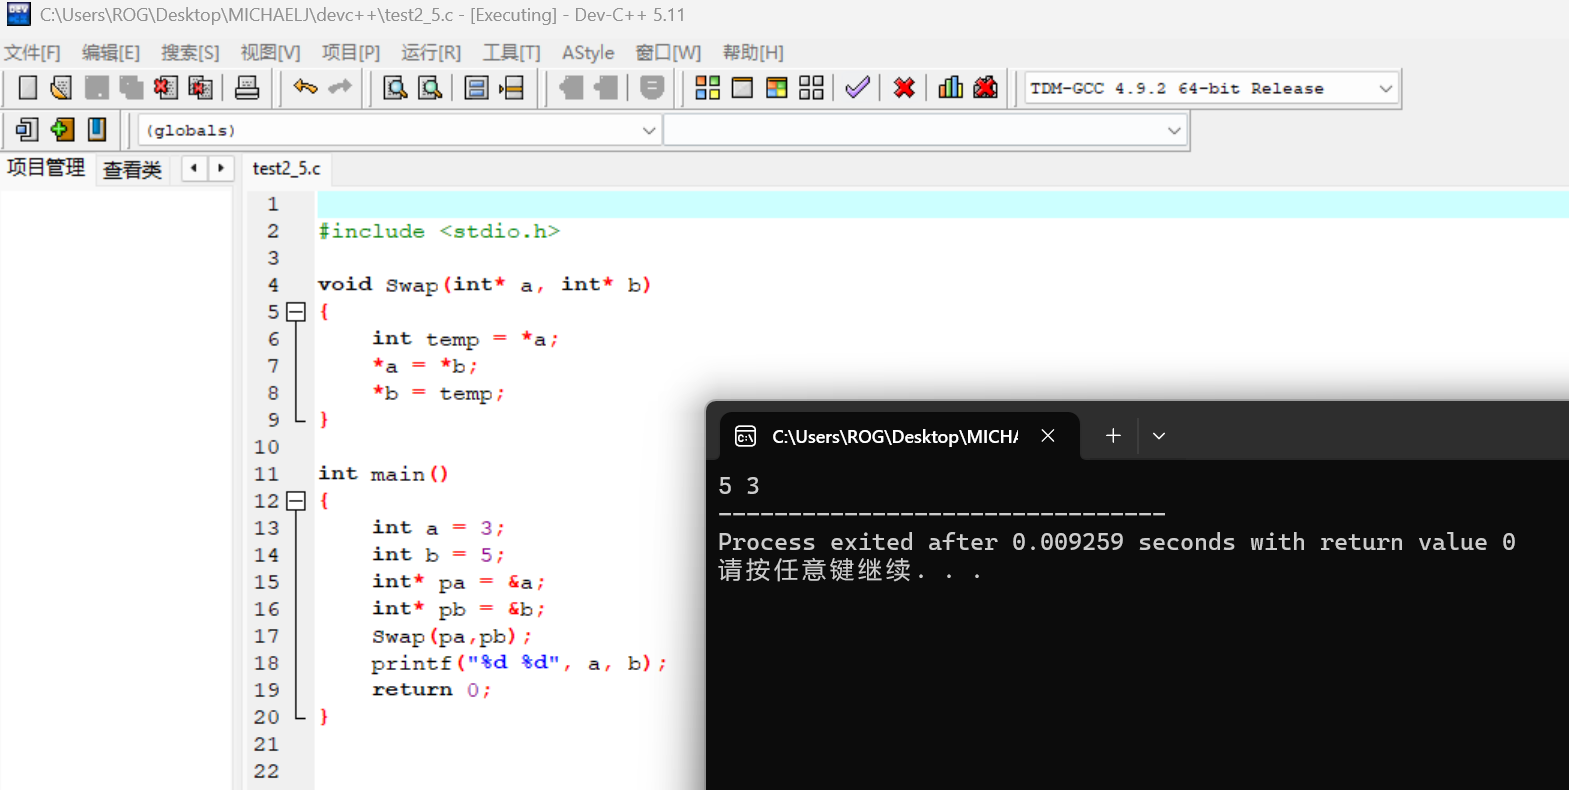
Task: Click the Toggle comment toolbar icon
Action: pyautogui.click(x=652, y=88)
